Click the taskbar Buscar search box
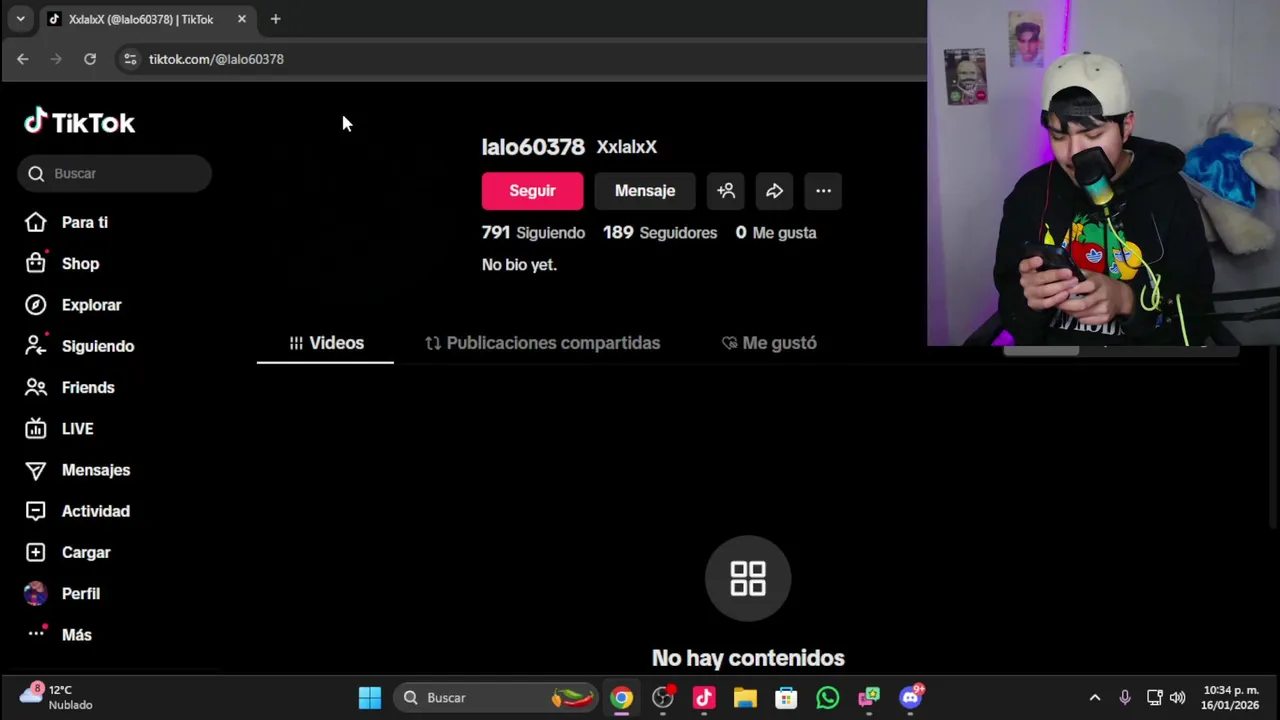The width and height of the screenshot is (1280, 720). pyautogui.click(x=496, y=698)
